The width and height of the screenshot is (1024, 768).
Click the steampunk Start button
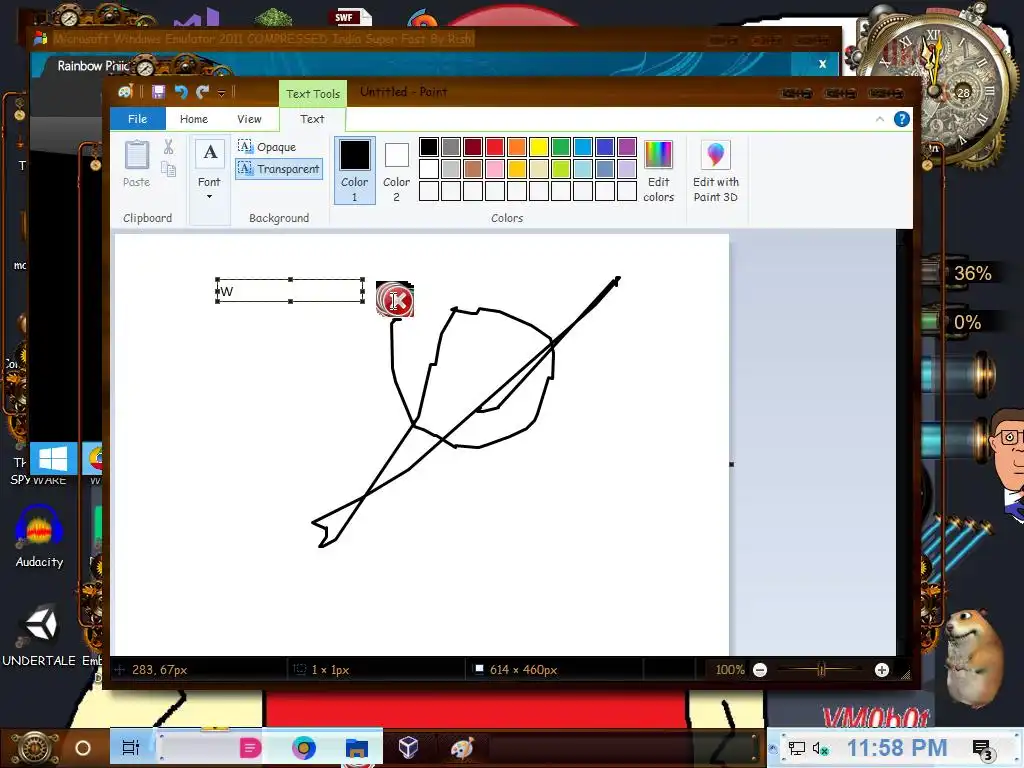click(36, 748)
